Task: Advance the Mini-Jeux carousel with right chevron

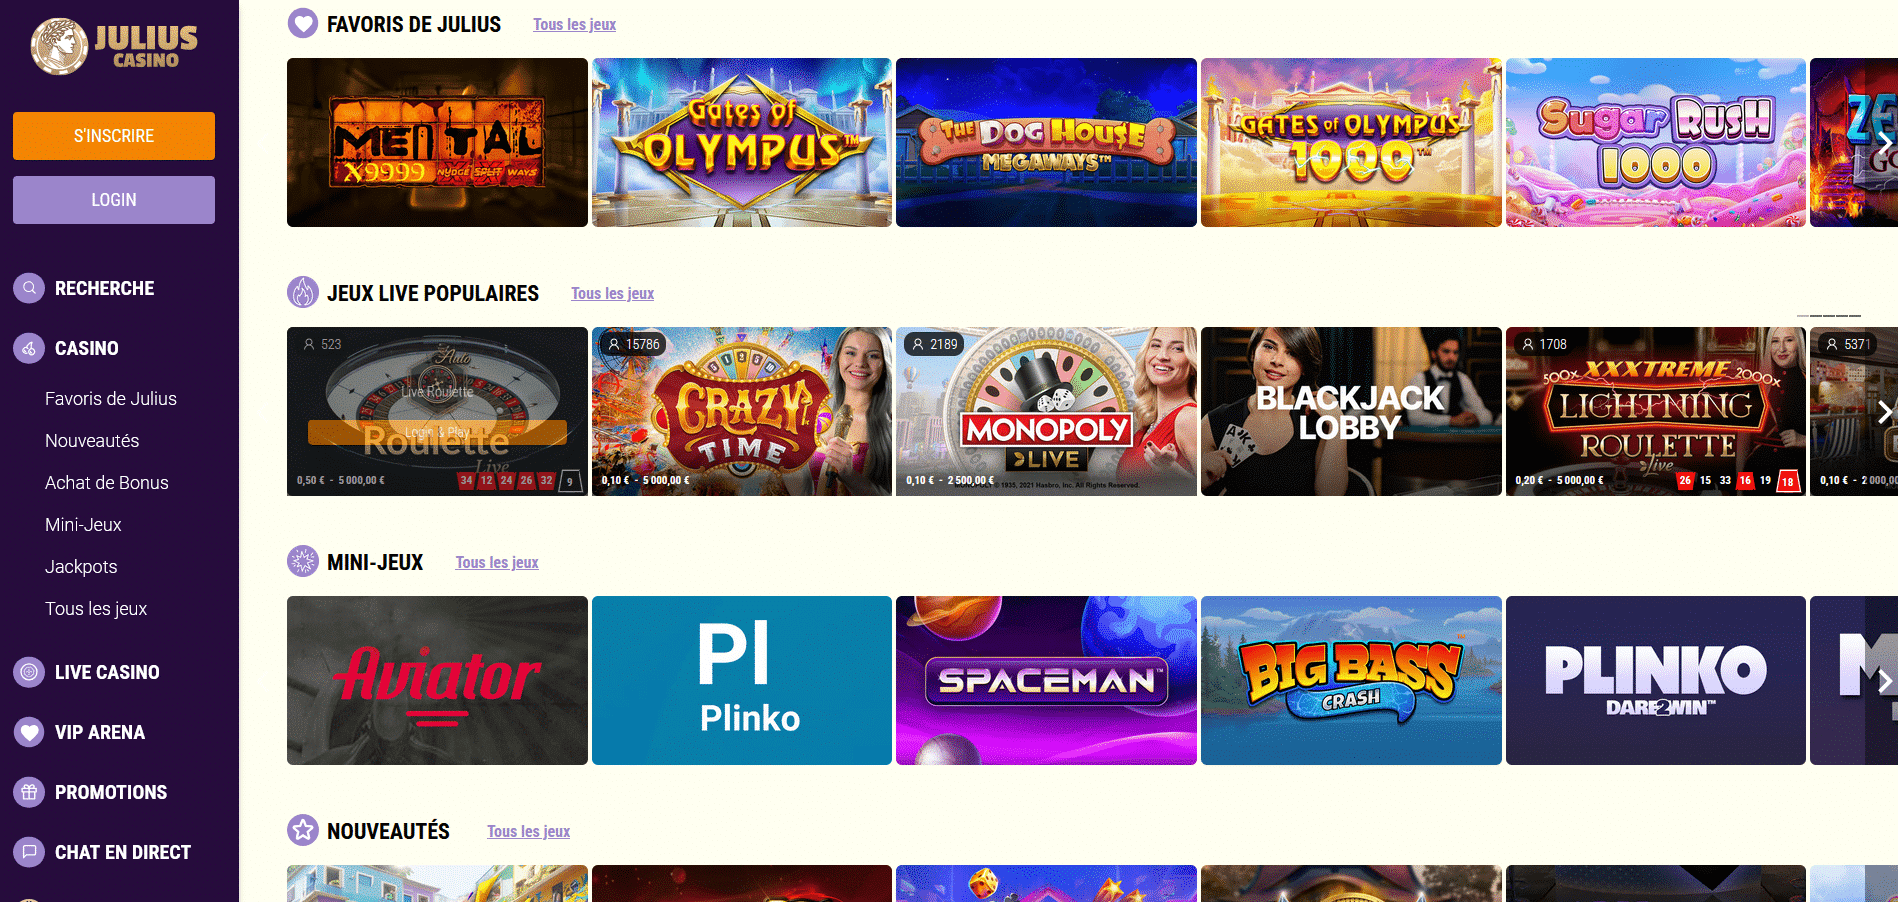Action: 1884,680
